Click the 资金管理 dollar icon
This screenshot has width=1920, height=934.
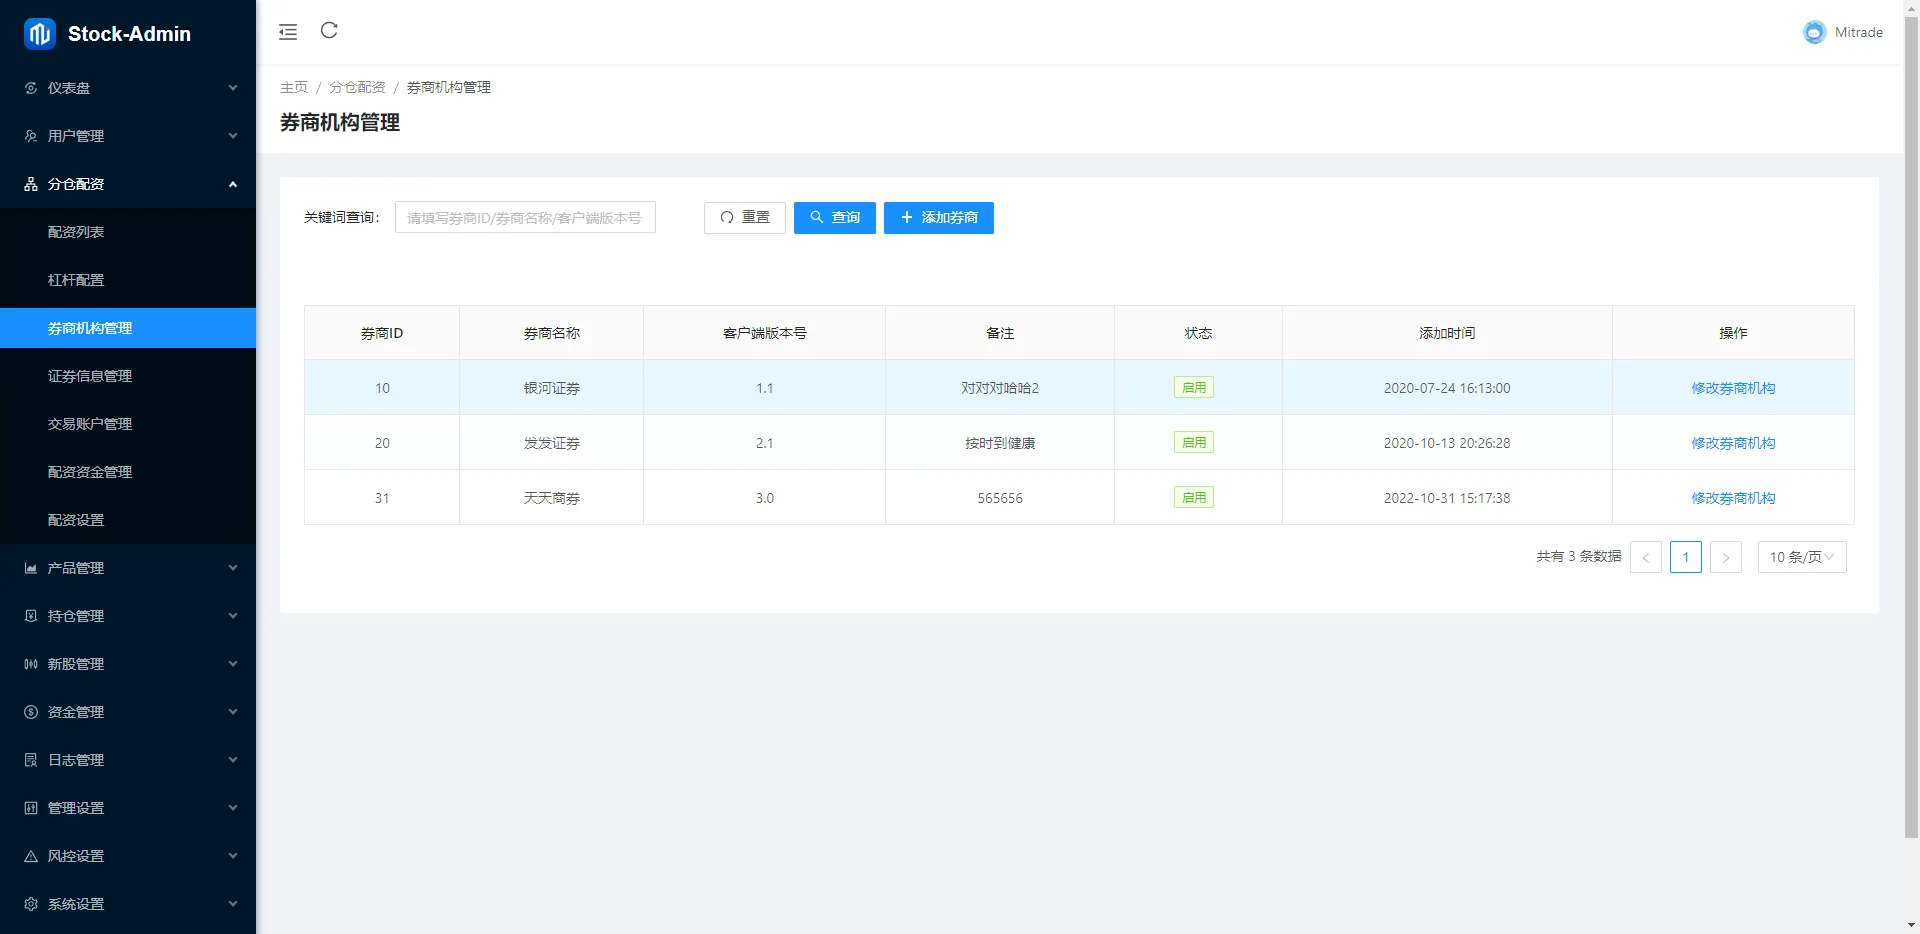point(31,712)
